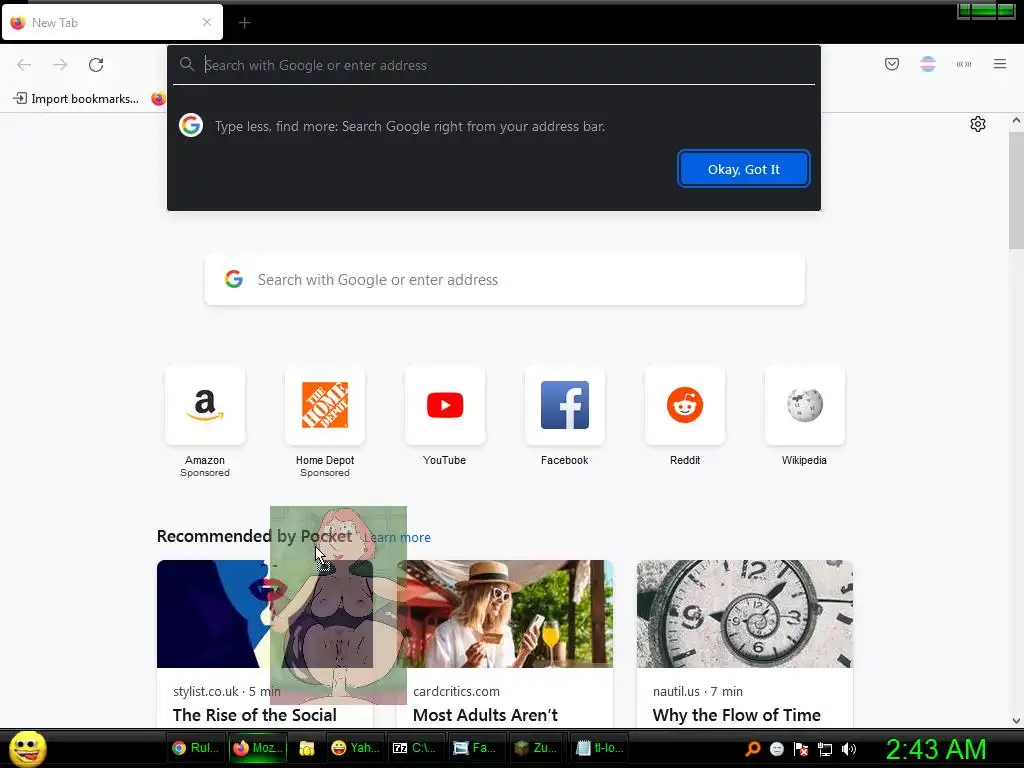Click the flag with red X tray icon
Image resolution: width=1024 pixels, height=768 pixels.
(801, 749)
